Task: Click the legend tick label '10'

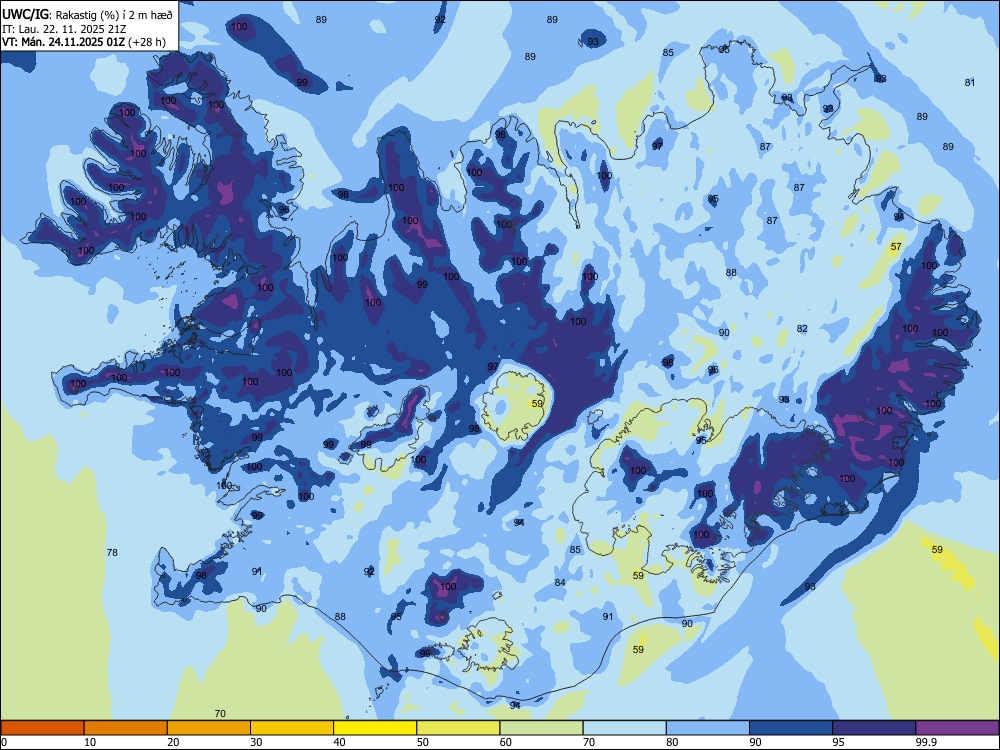Action: (x=90, y=742)
